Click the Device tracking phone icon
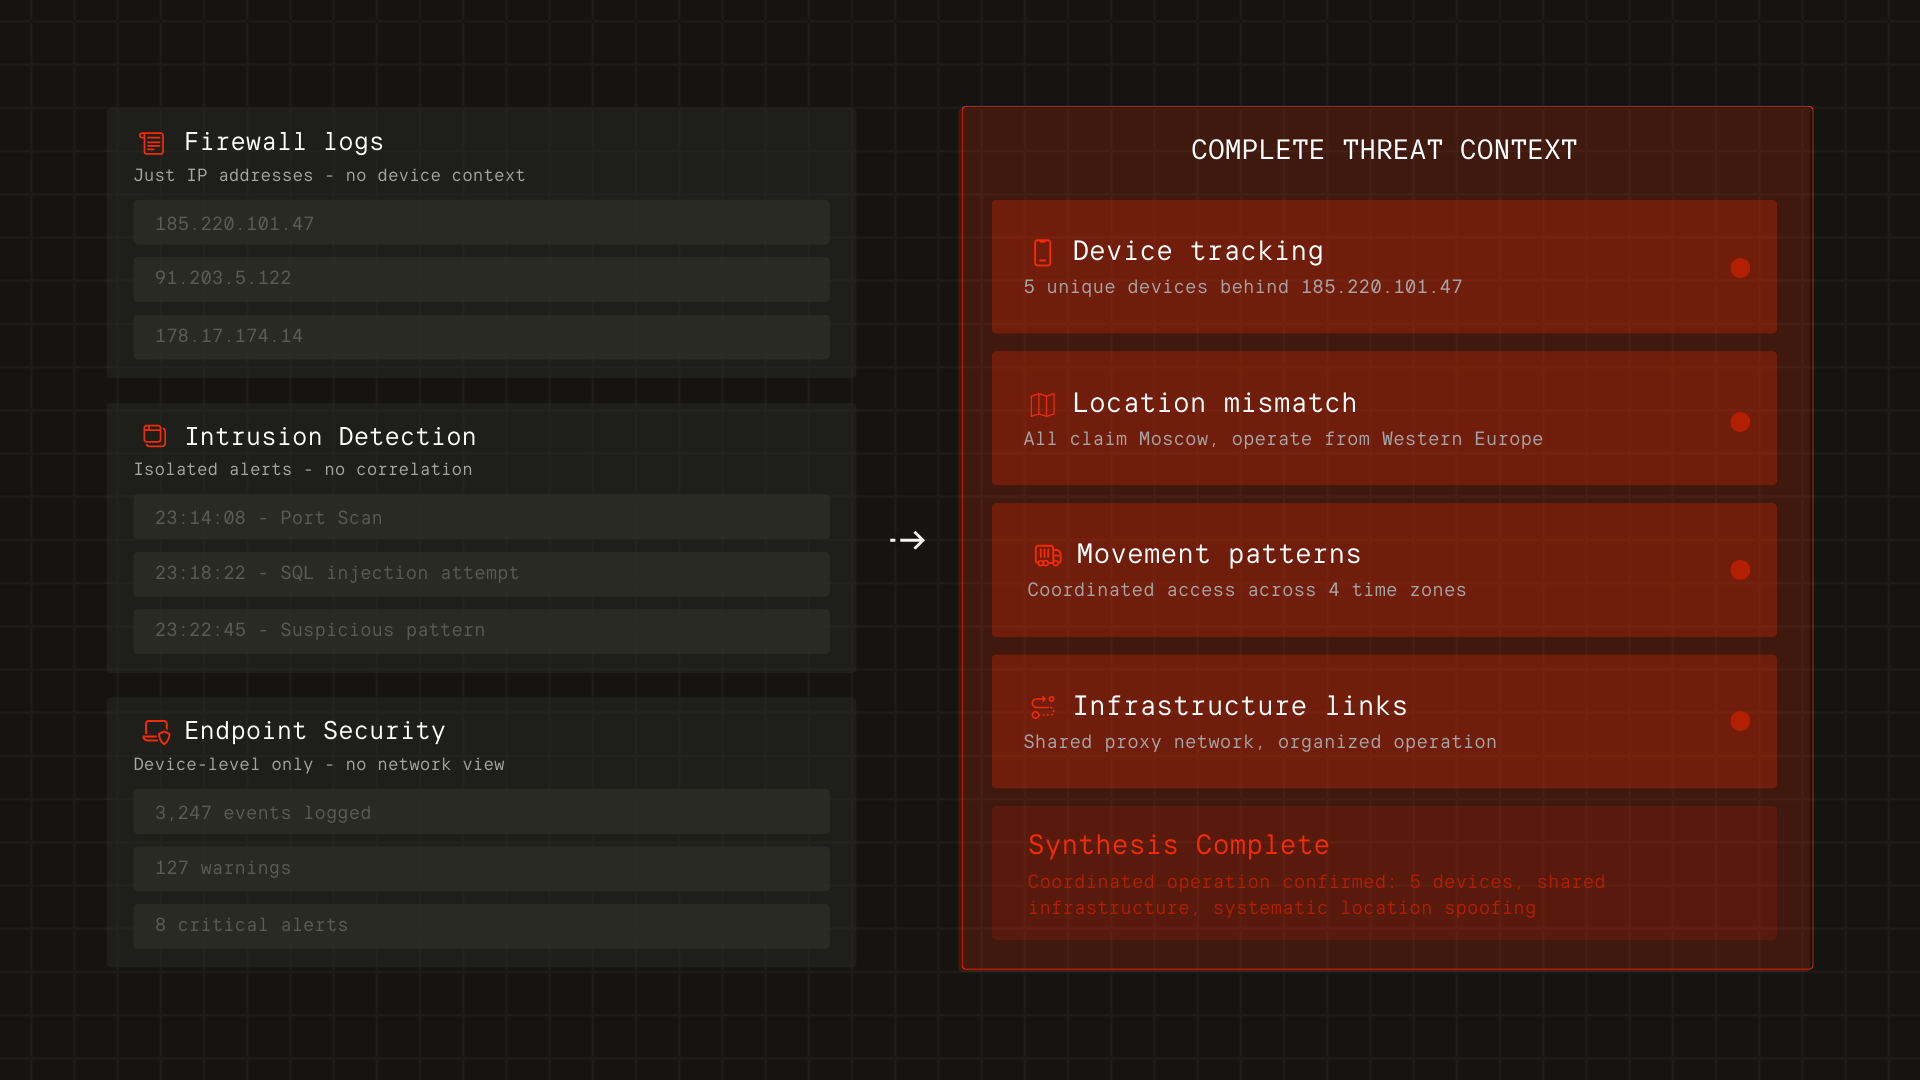 click(x=1042, y=252)
